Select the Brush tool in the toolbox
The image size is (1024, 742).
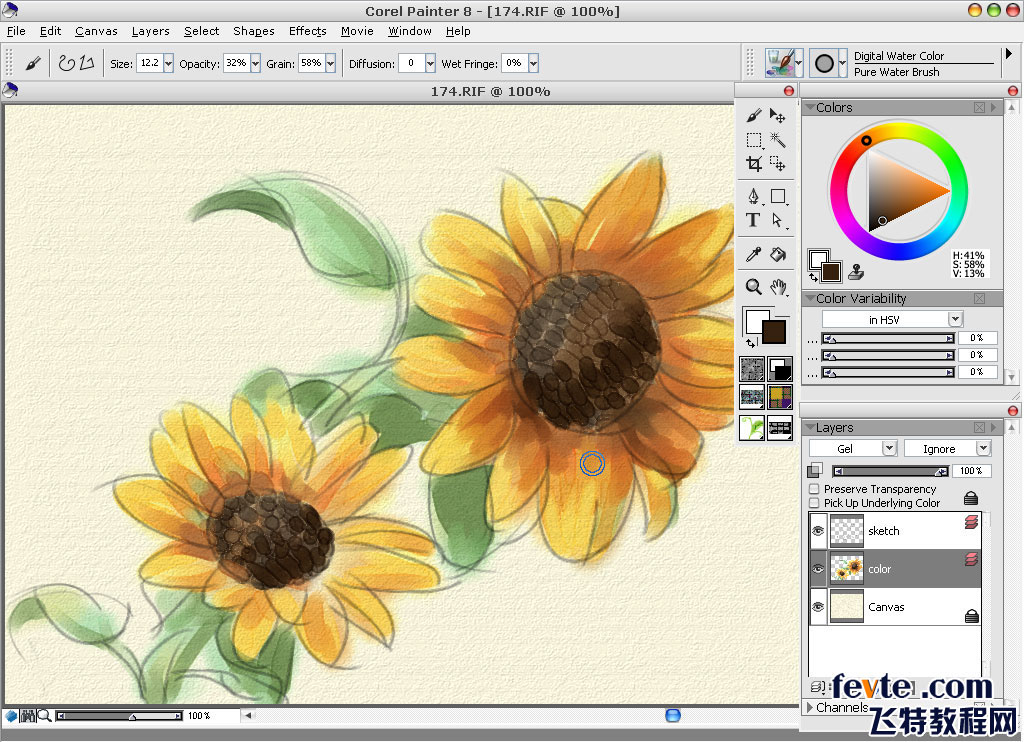[x=754, y=116]
